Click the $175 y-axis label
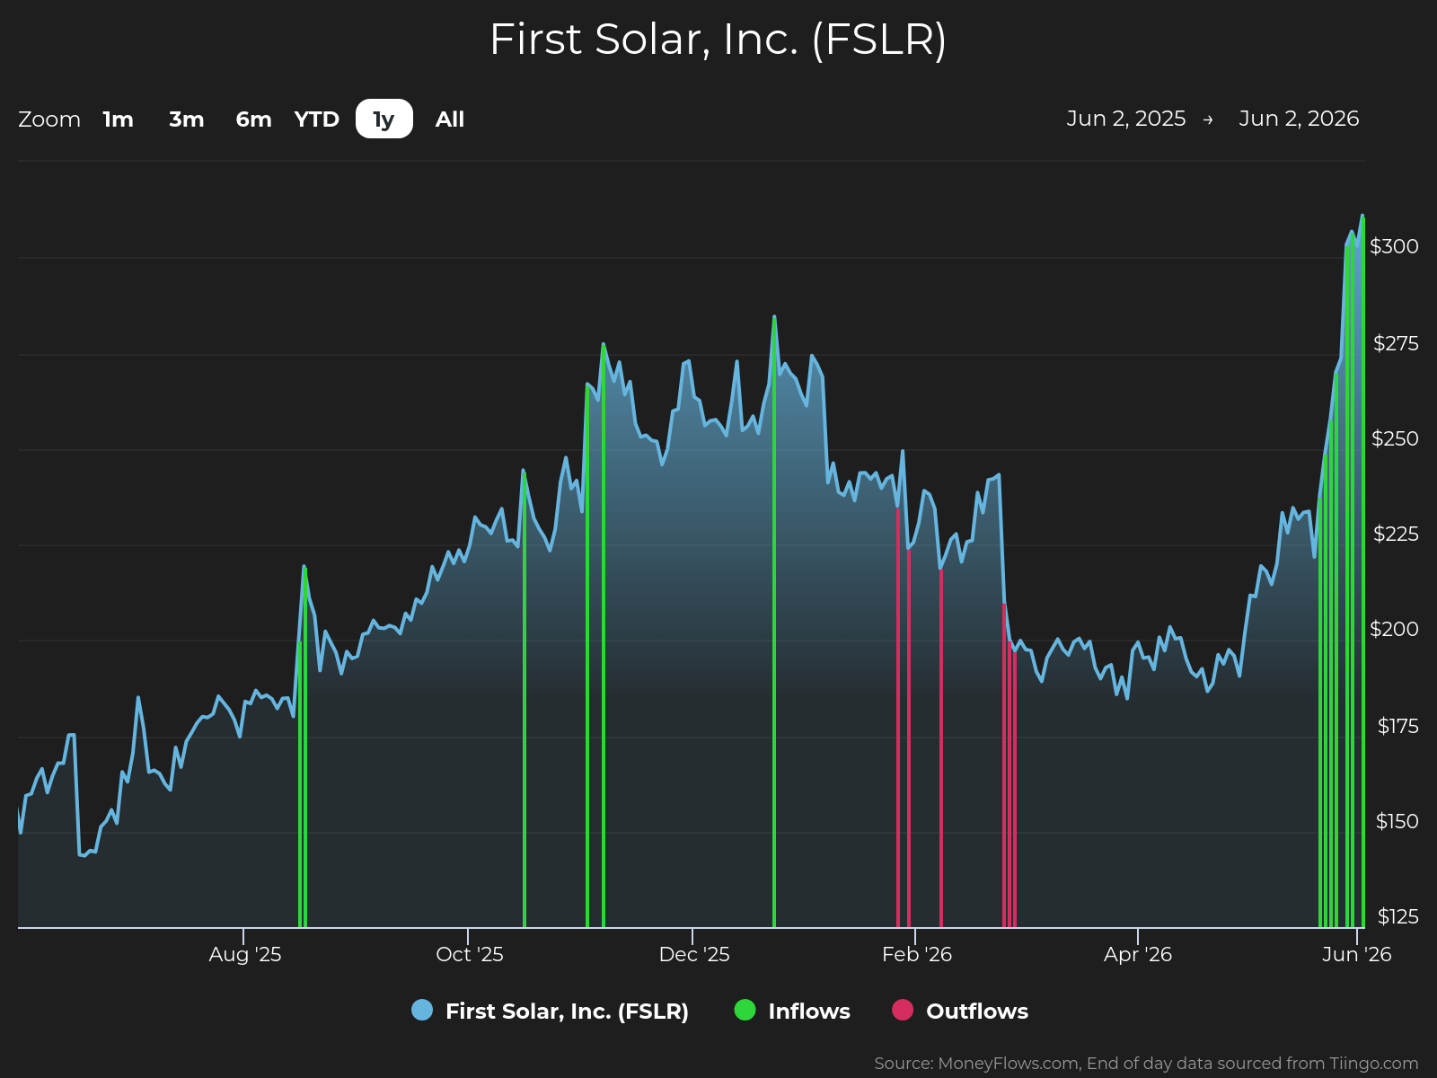 tap(1398, 726)
